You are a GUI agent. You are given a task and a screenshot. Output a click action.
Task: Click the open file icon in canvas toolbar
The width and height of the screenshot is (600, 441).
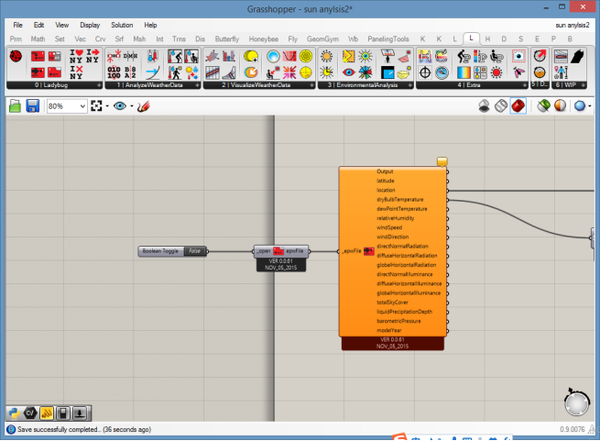pos(13,106)
